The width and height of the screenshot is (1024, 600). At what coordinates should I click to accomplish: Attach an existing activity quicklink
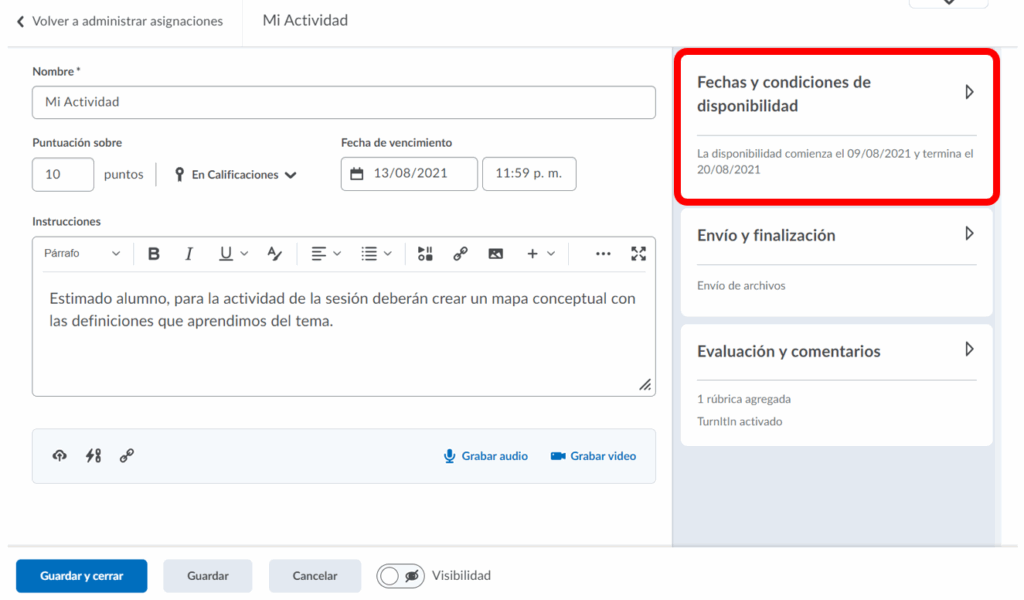(93, 456)
